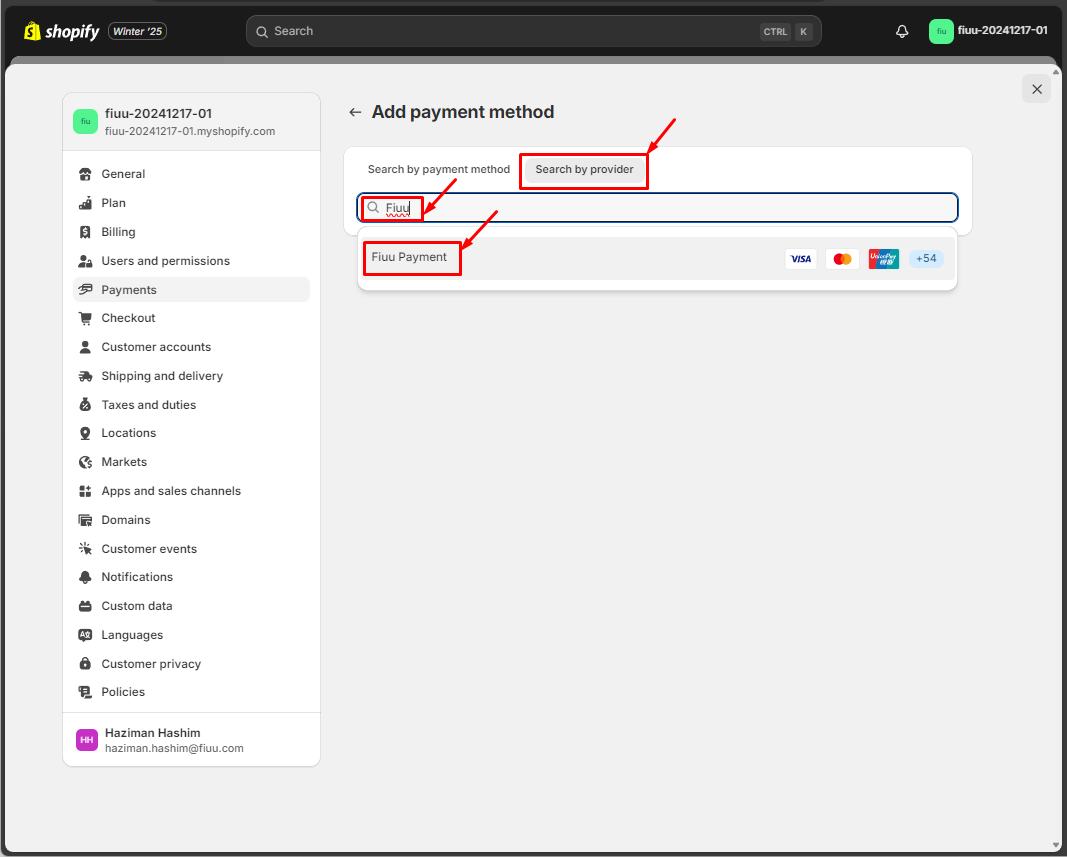The width and height of the screenshot is (1067, 857).
Task: Click the Mastercard logo
Action: coord(842,259)
